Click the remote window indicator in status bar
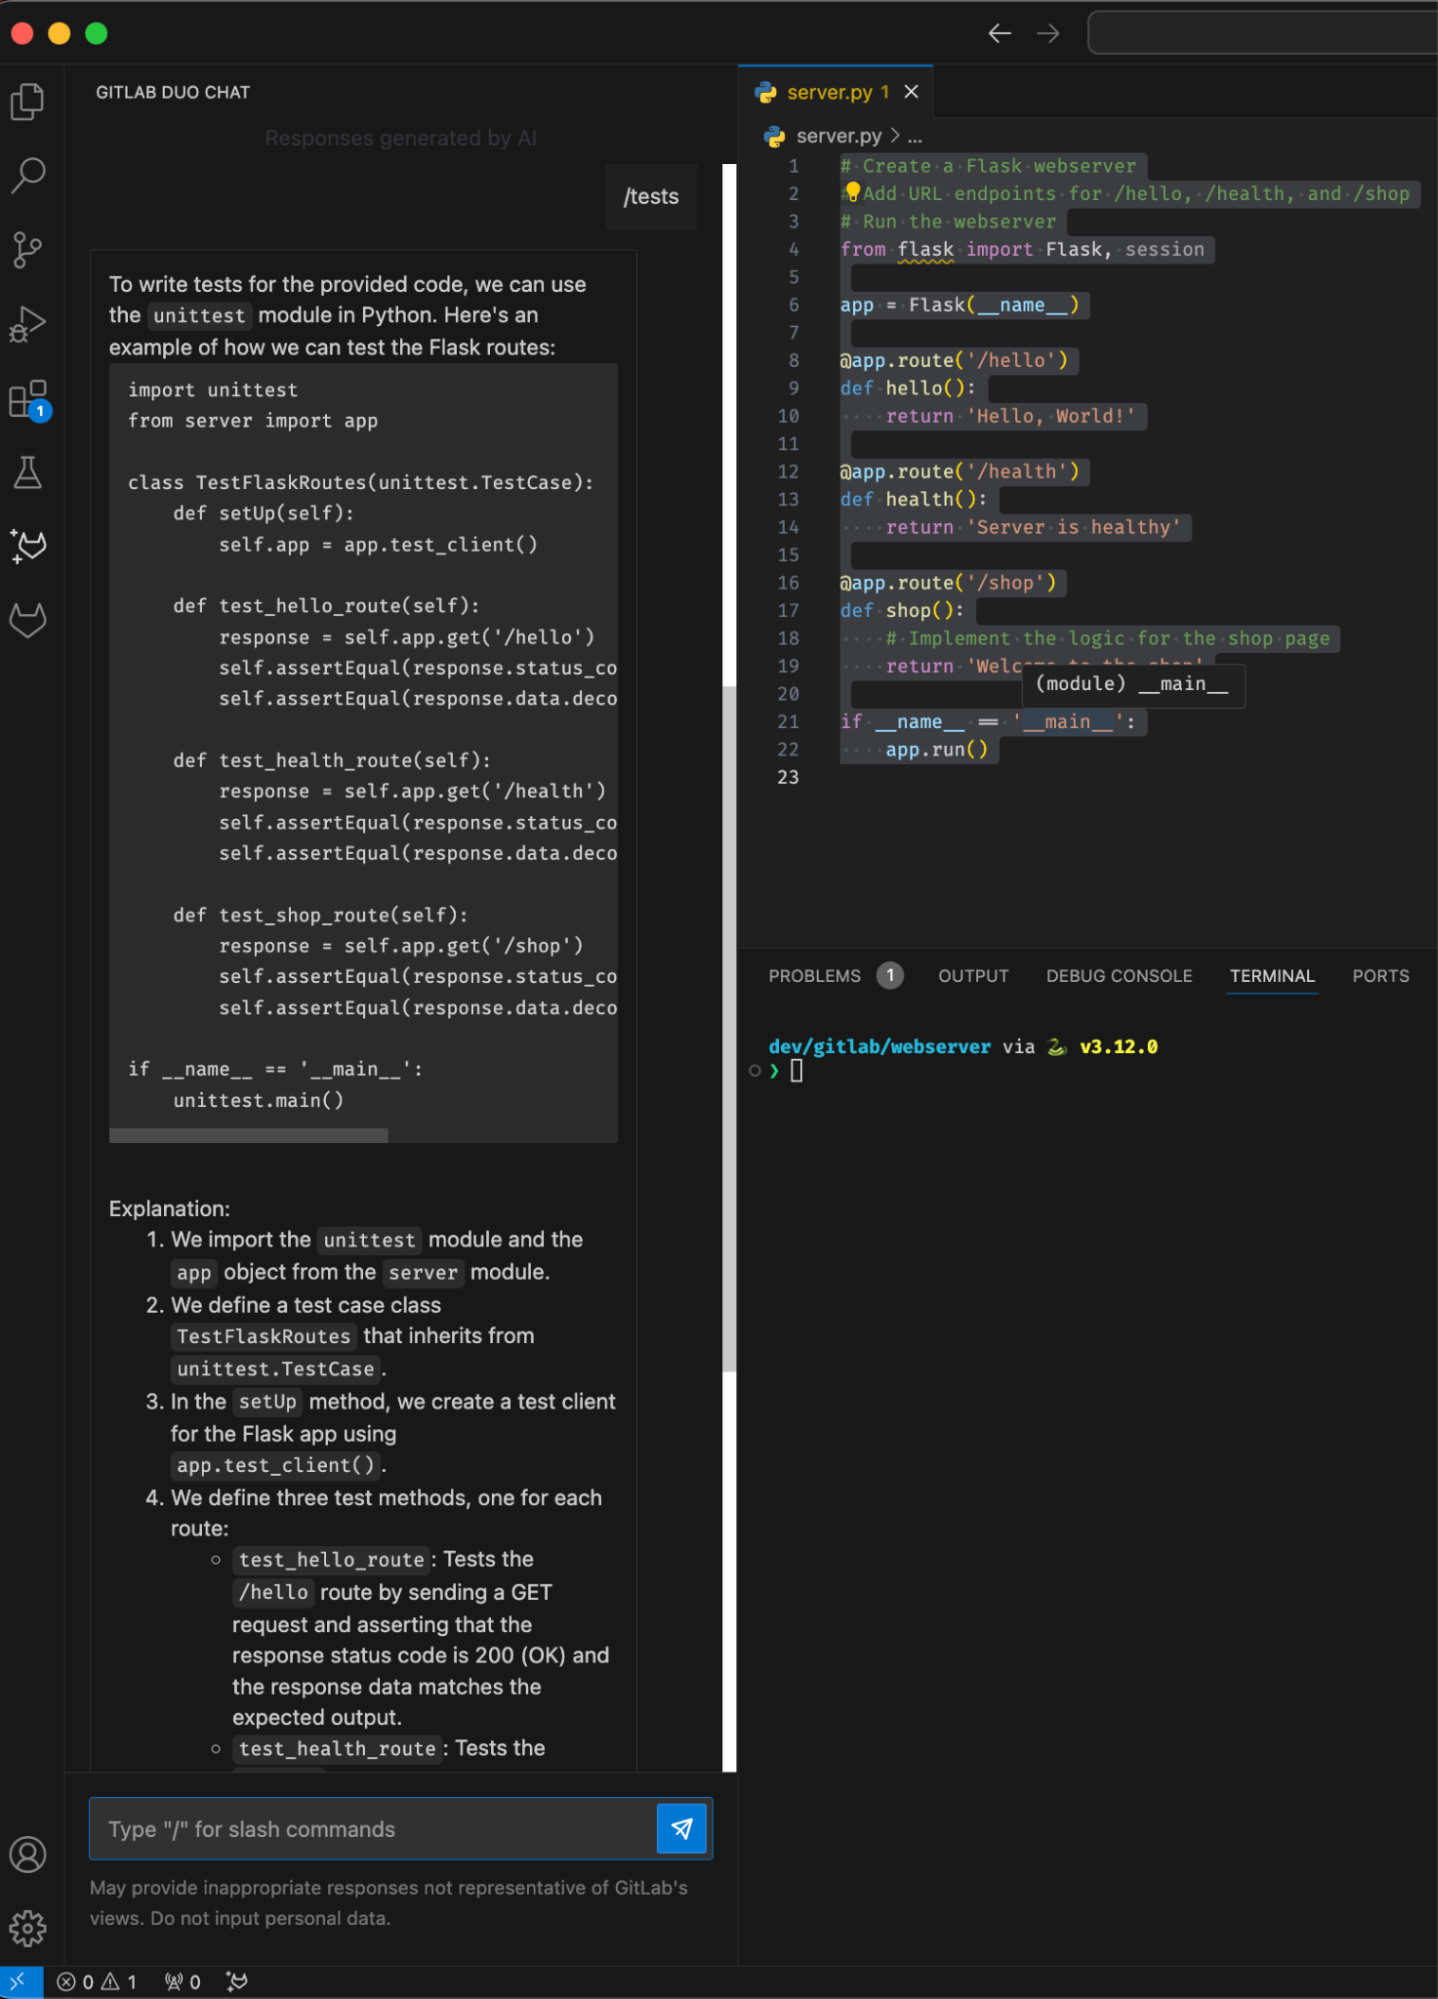This screenshot has height=1999, width=1438. pos(20,1981)
